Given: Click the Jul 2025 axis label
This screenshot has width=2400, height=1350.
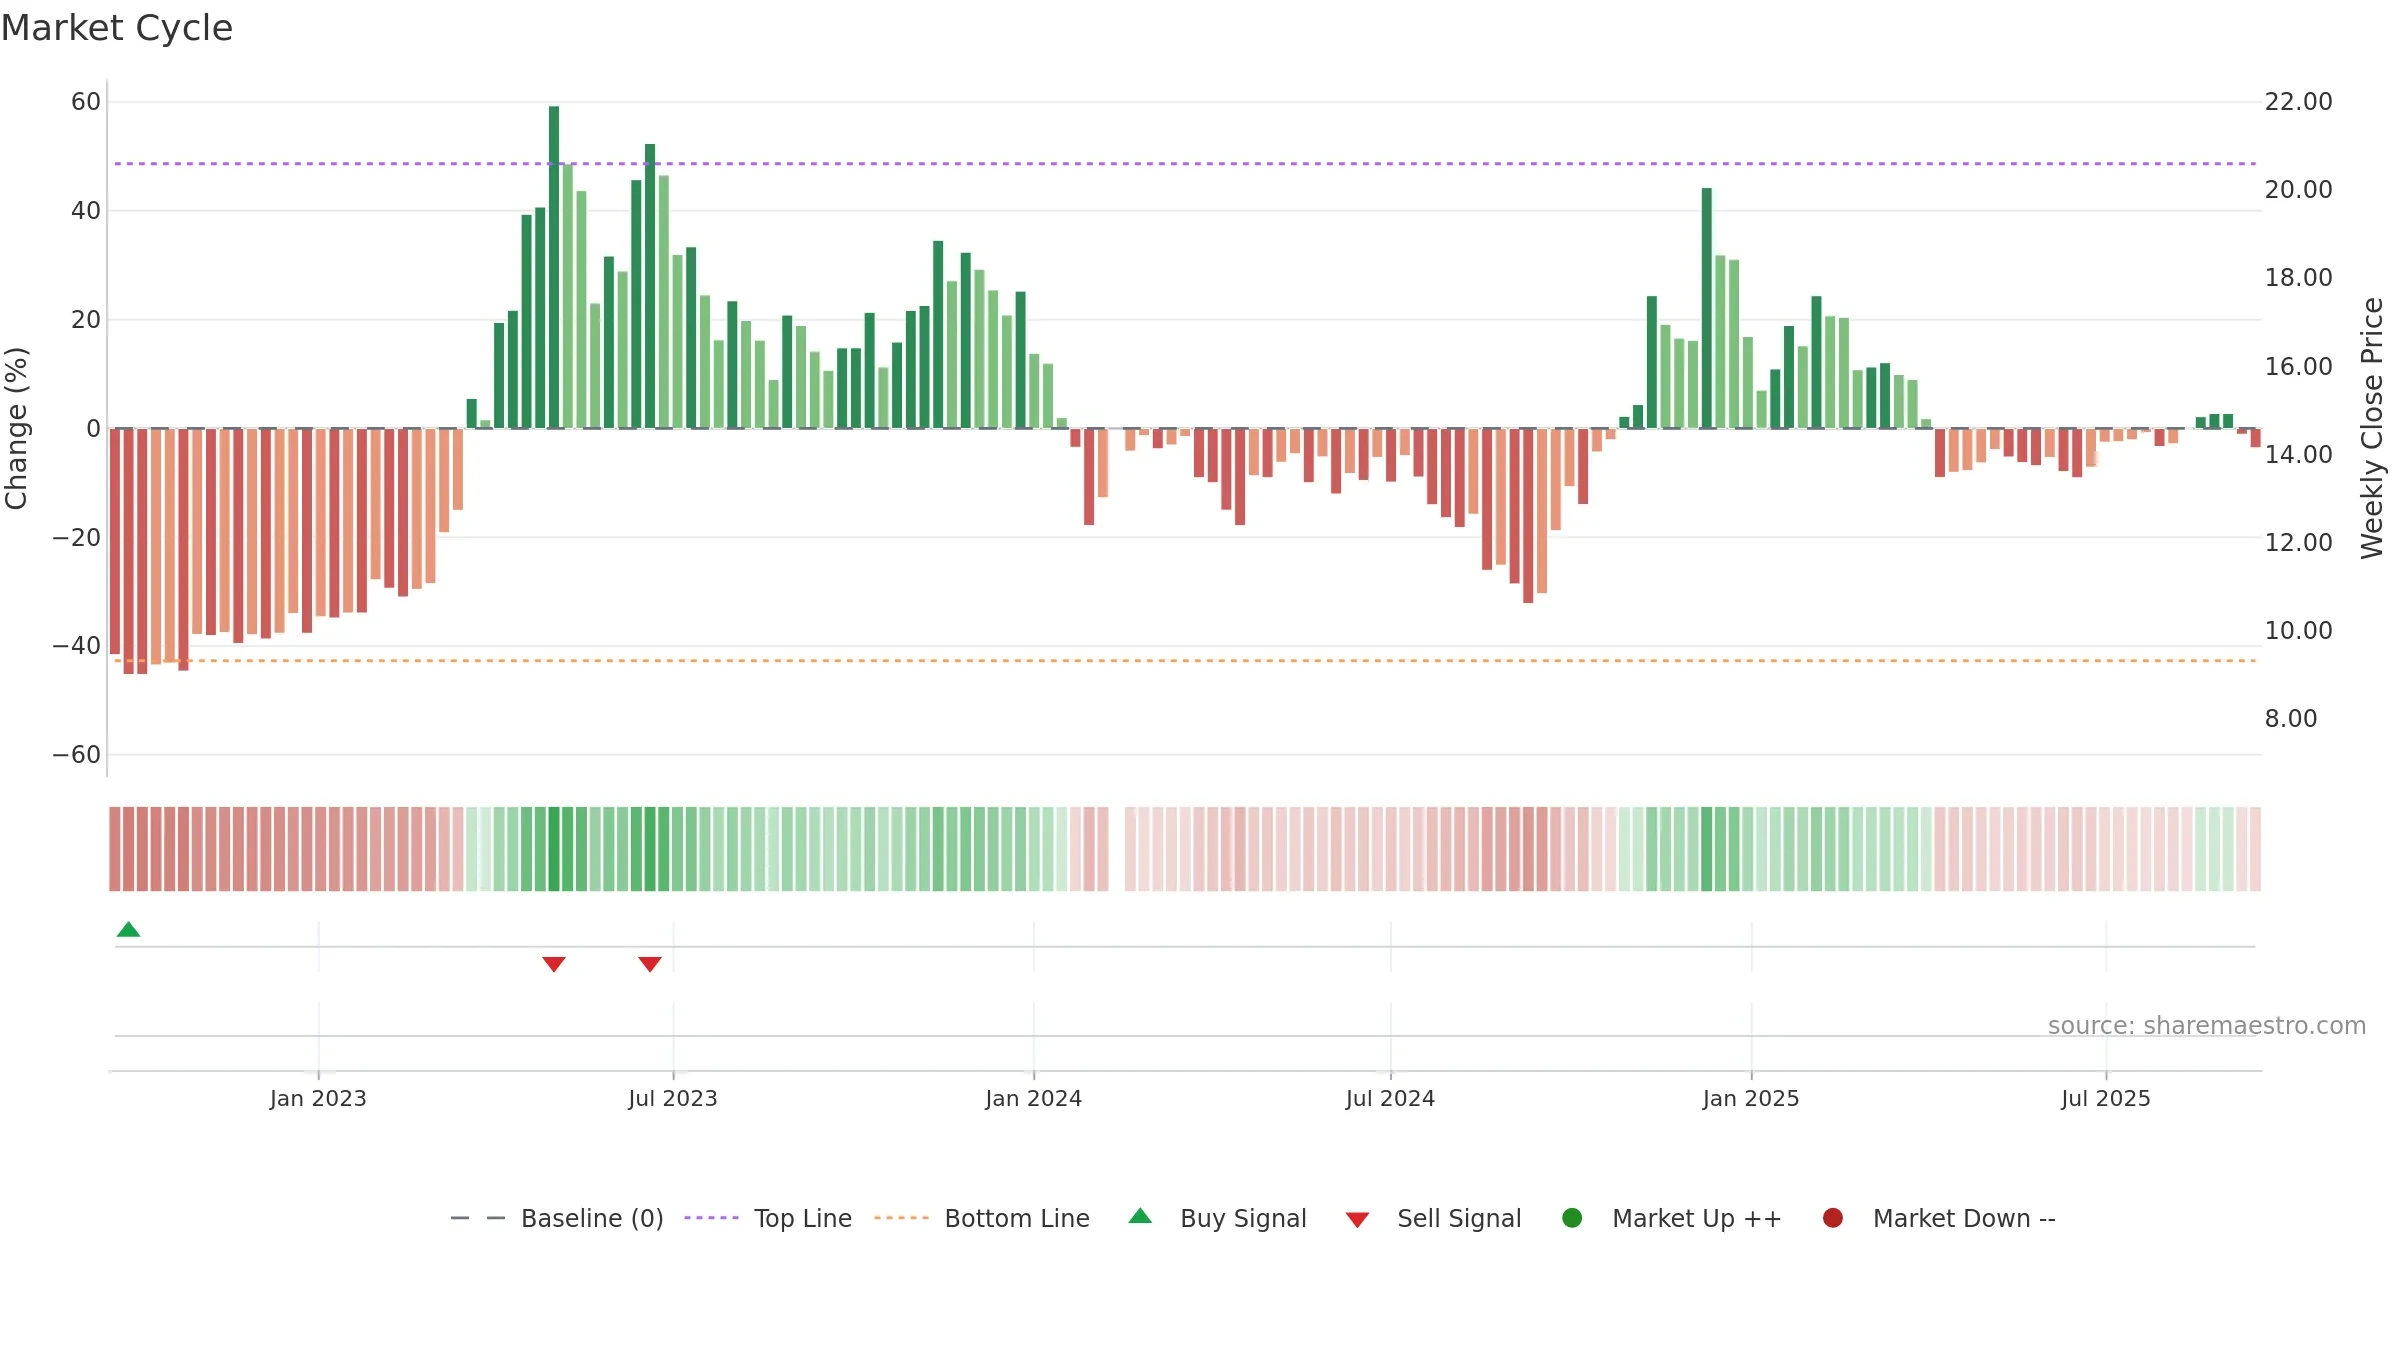Looking at the screenshot, I should click(2106, 1098).
